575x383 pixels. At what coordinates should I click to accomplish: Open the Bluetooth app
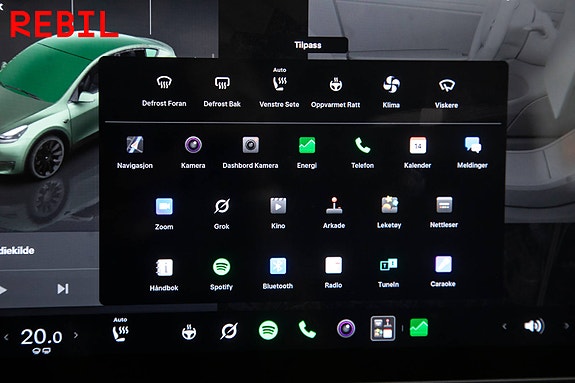tap(278, 273)
